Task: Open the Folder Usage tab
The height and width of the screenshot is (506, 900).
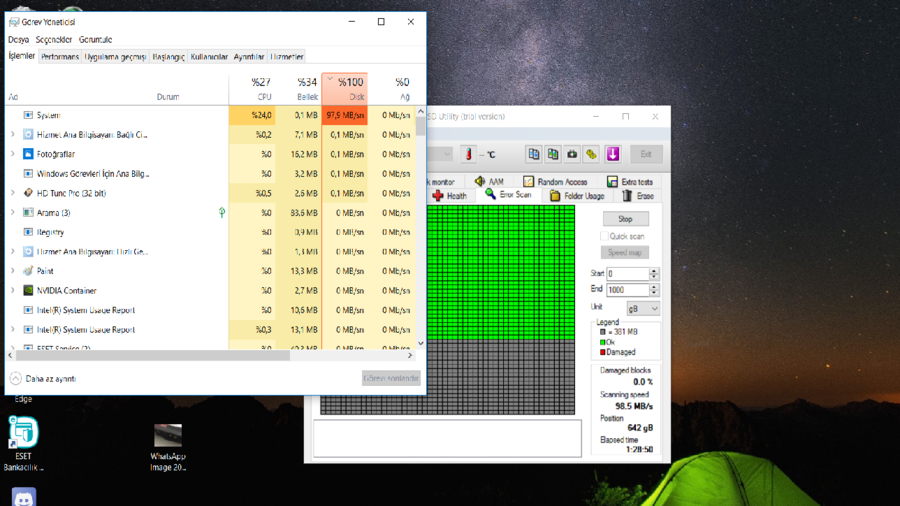Action: tap(577, 196)
